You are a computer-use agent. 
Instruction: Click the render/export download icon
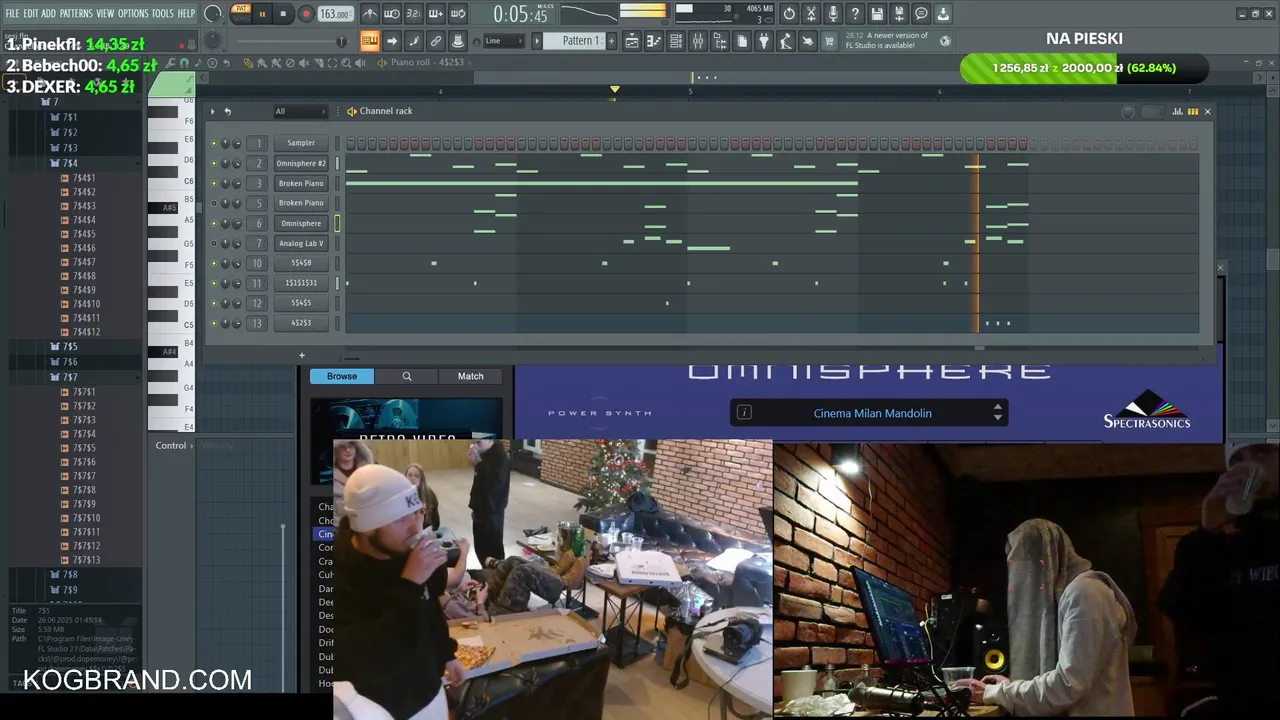click(943, 14)
